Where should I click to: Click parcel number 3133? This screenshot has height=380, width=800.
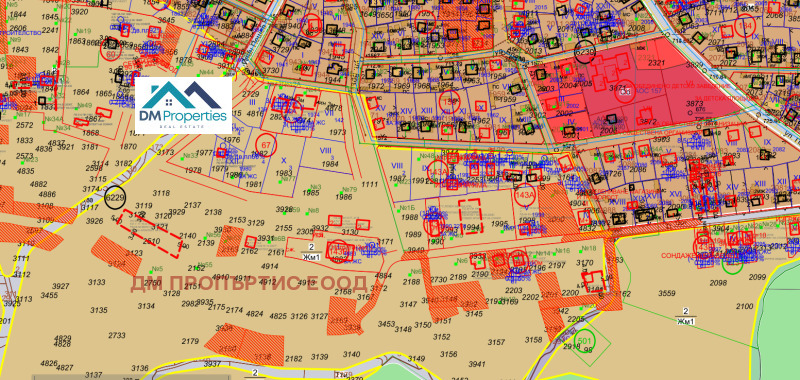(96, 282)
